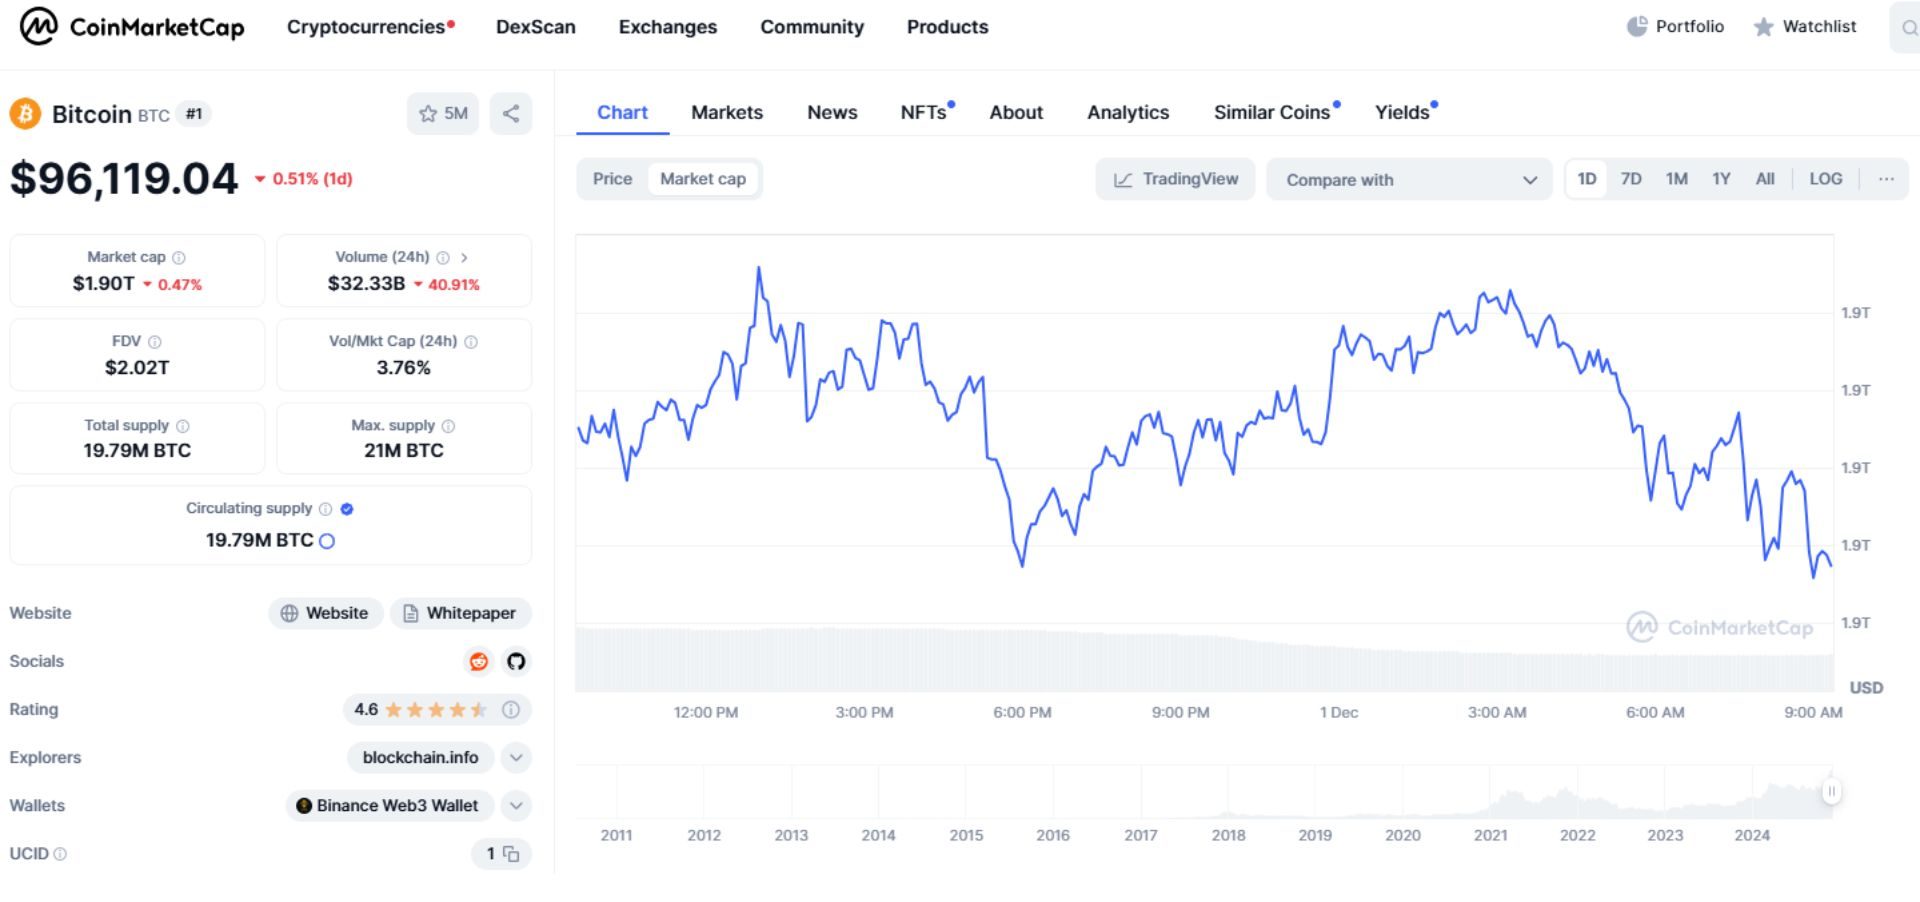Click the share icon next to Bitcoin
The width and height of the screenshot is (1920, 902).
510,113
